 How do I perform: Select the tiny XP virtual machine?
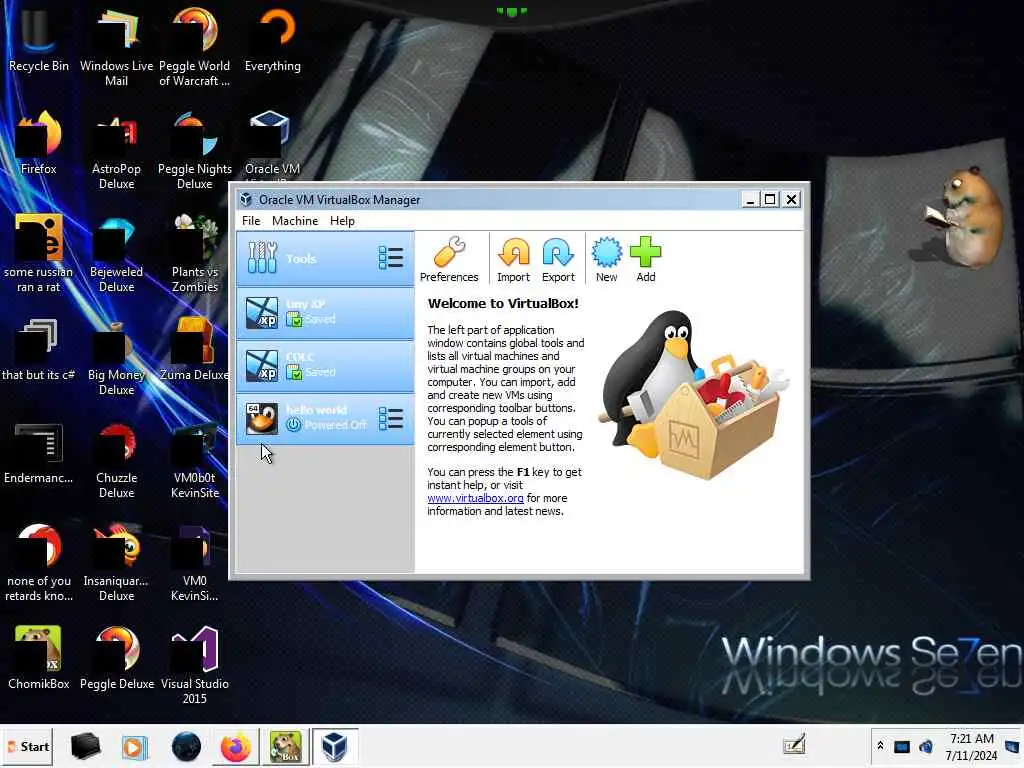[x=325, y=312]
